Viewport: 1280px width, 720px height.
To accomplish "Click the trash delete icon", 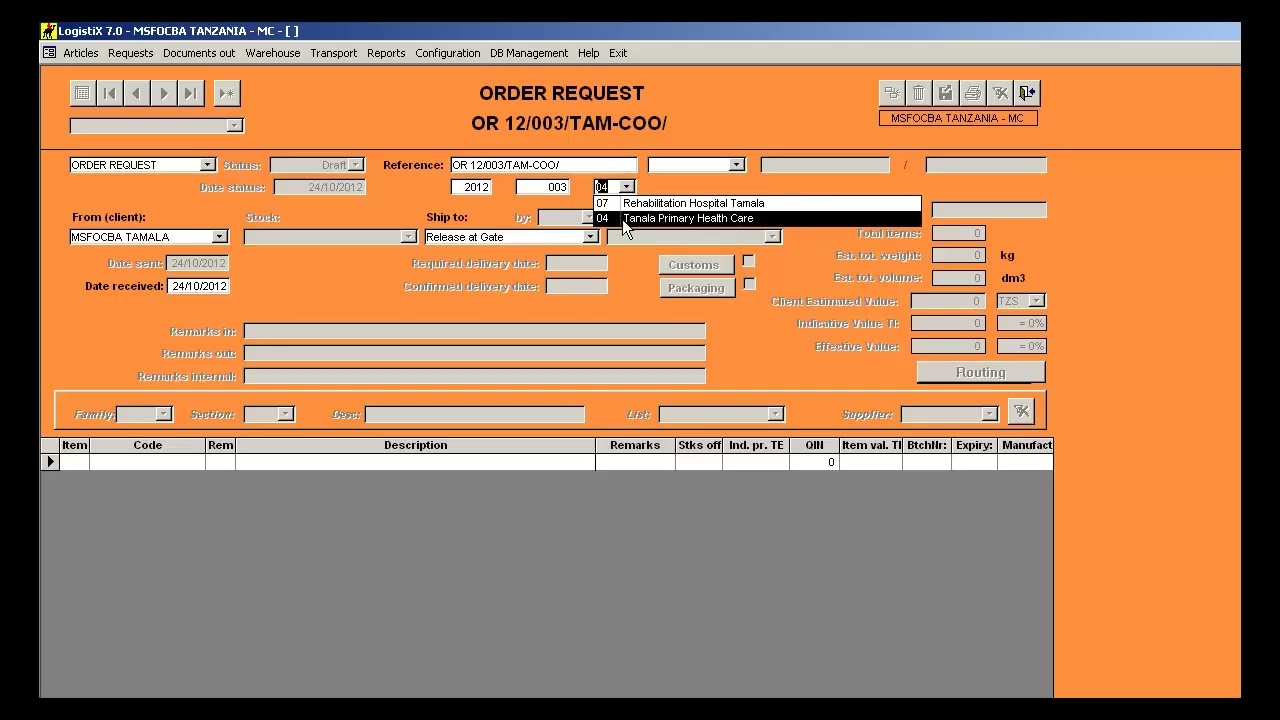I will coord(919,93).
